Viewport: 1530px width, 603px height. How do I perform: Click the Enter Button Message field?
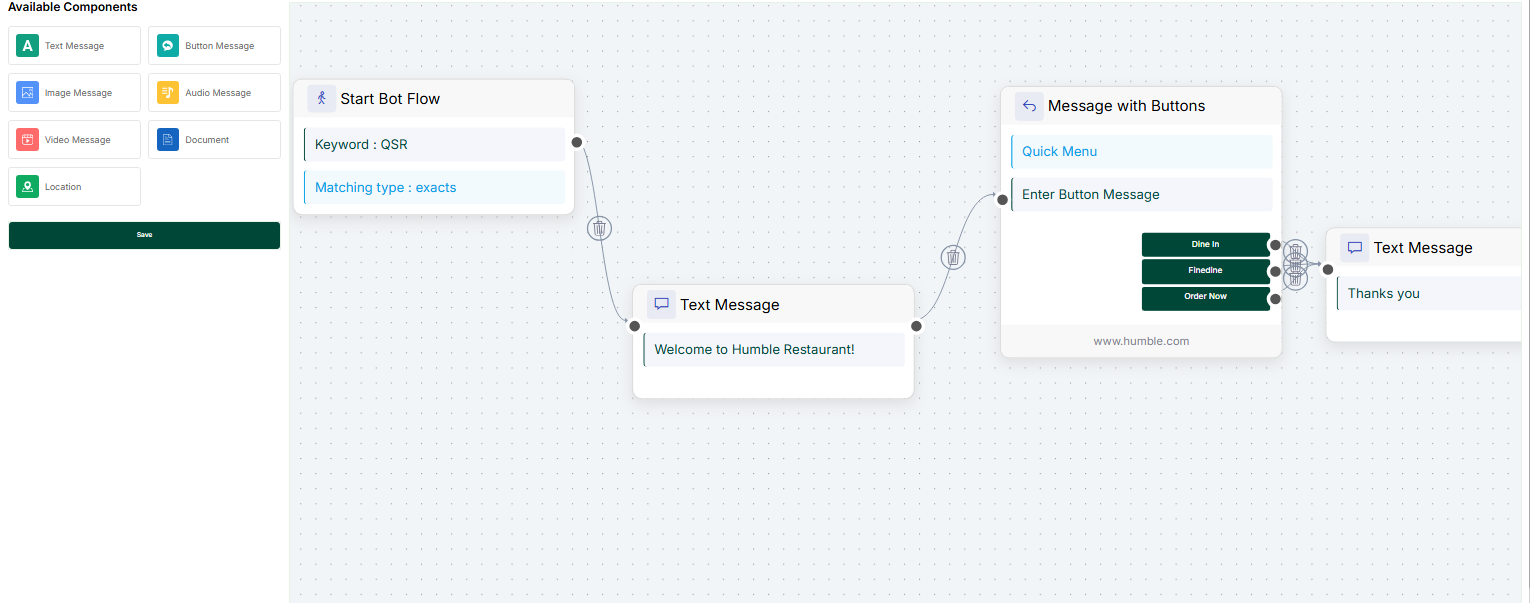coord(1141,195)
